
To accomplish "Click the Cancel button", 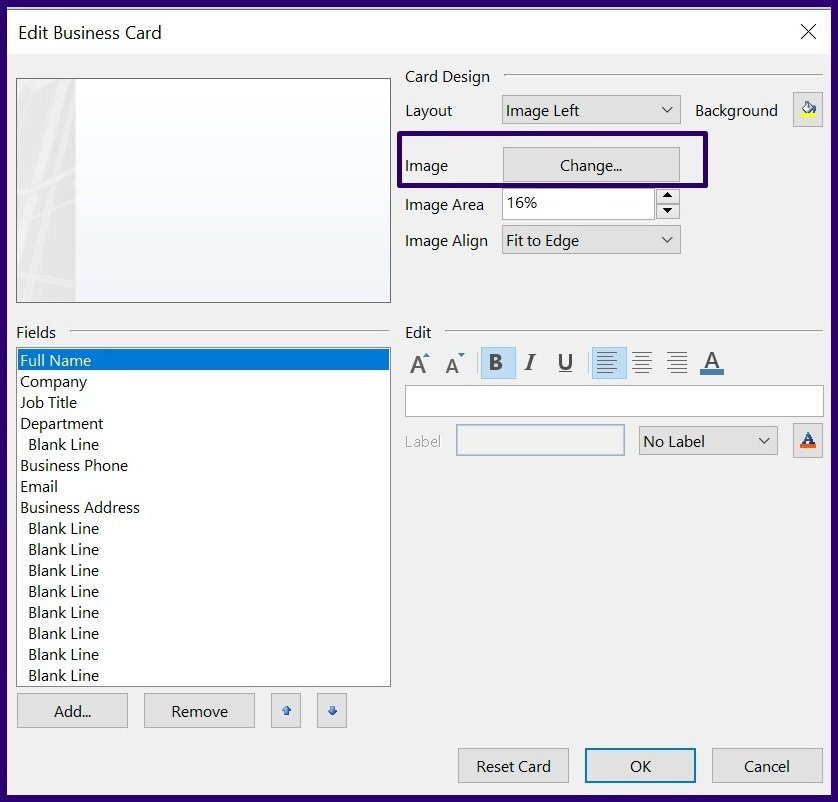I will [x=767, y=766].
